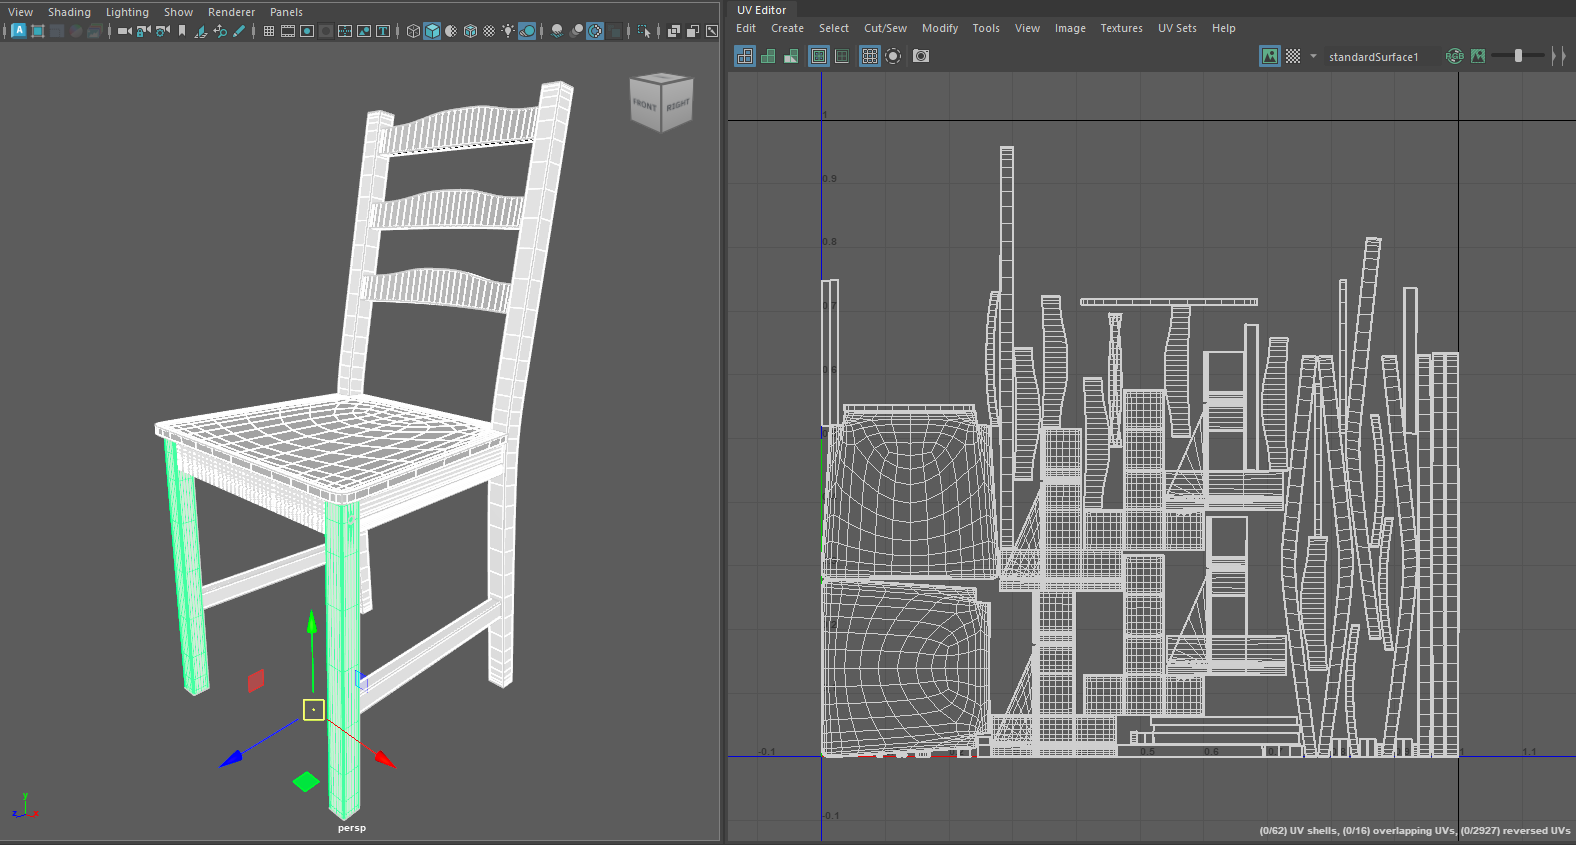This screenshot has height=845, width=1576.
Task: Toggle viewport Shadows icon
Action: click(x=527, y=31)
